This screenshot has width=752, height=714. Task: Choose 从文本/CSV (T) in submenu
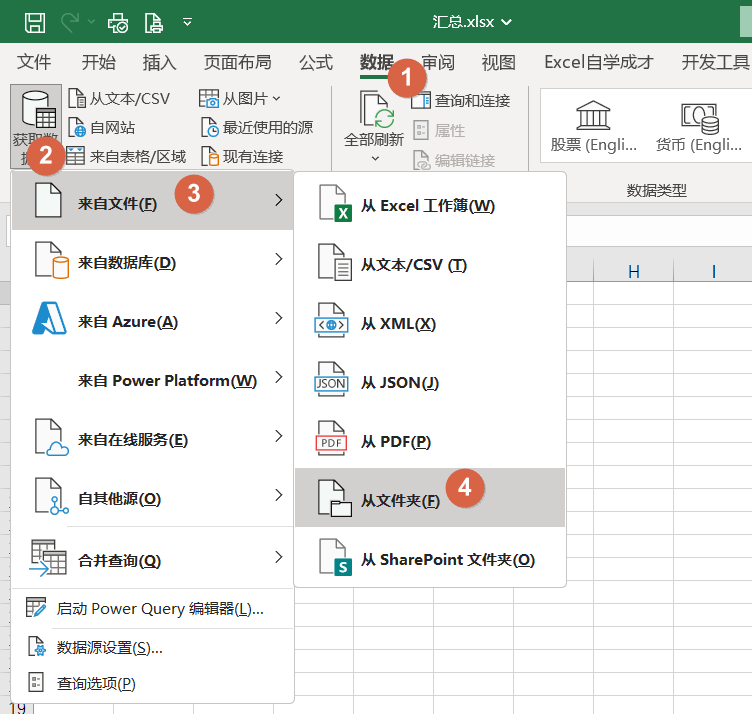[x=430, y=263]
